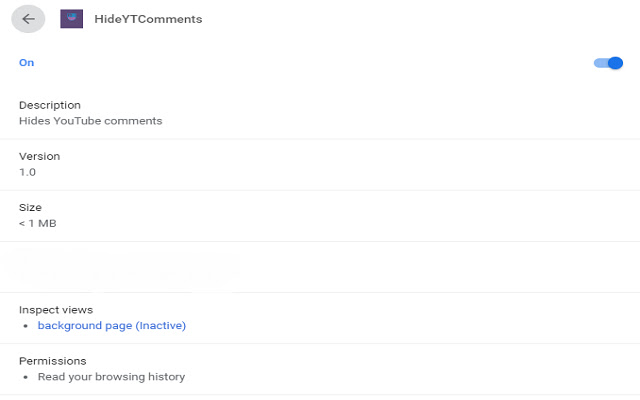640x400 pixels.
Task: Click the Permissions heading
Action: click(53, 361)
